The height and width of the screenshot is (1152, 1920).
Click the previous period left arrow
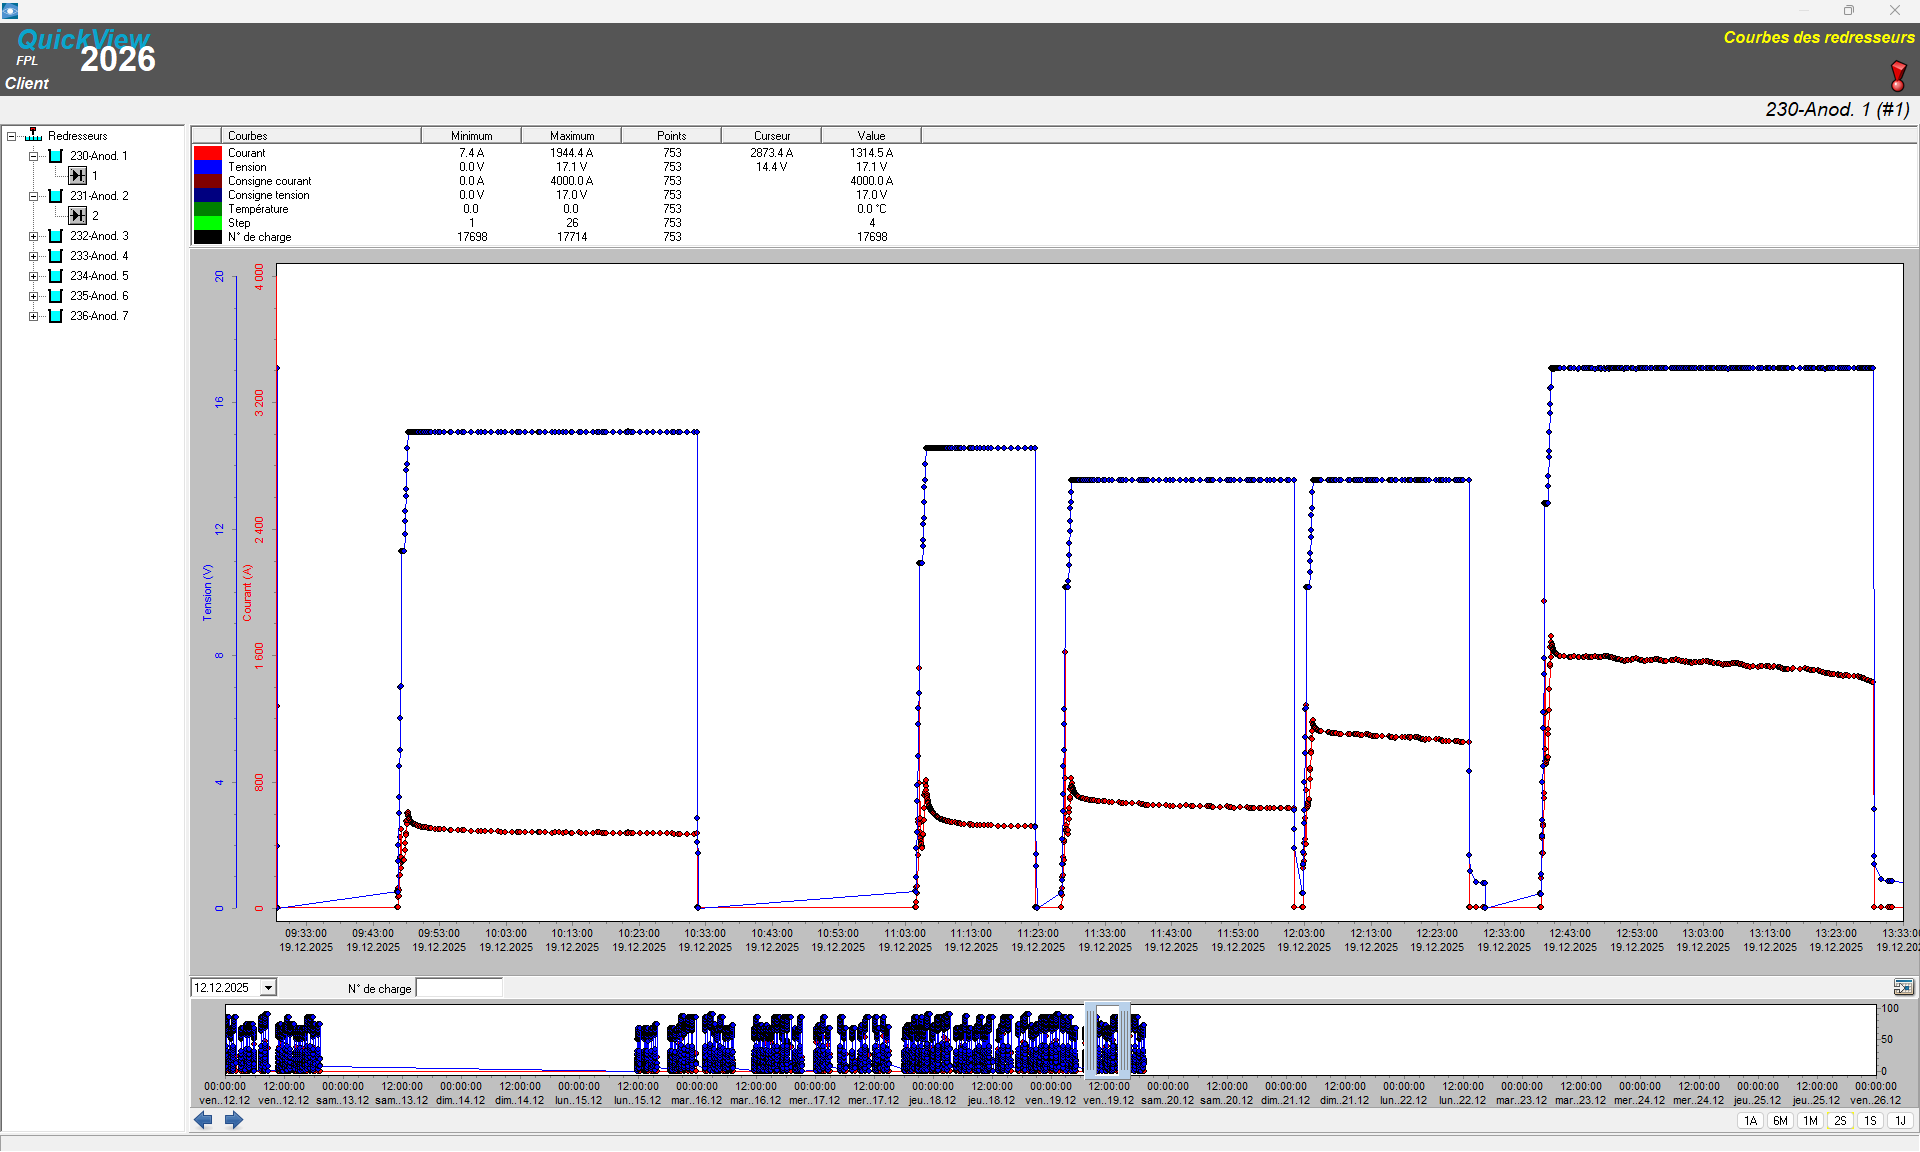click(204, 1120)
